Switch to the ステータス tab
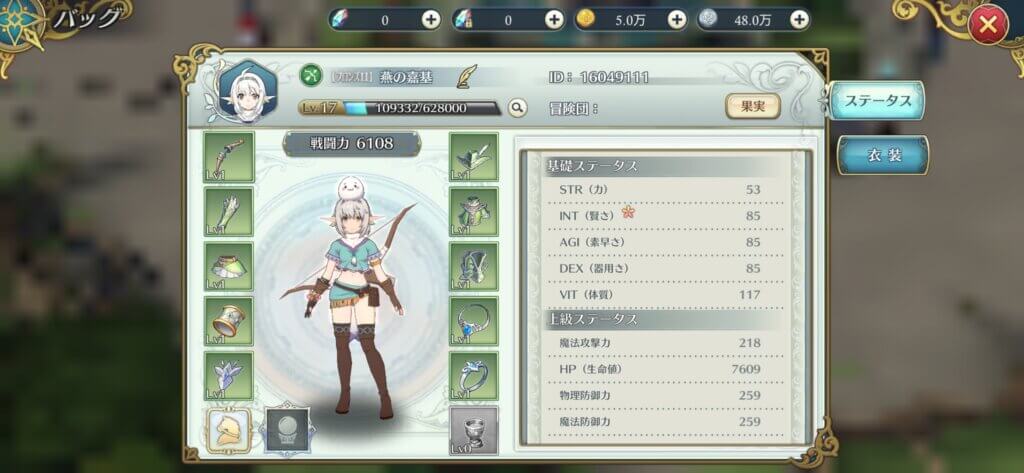Screen dimensions: 1024x473 click(x=878, y=101)
